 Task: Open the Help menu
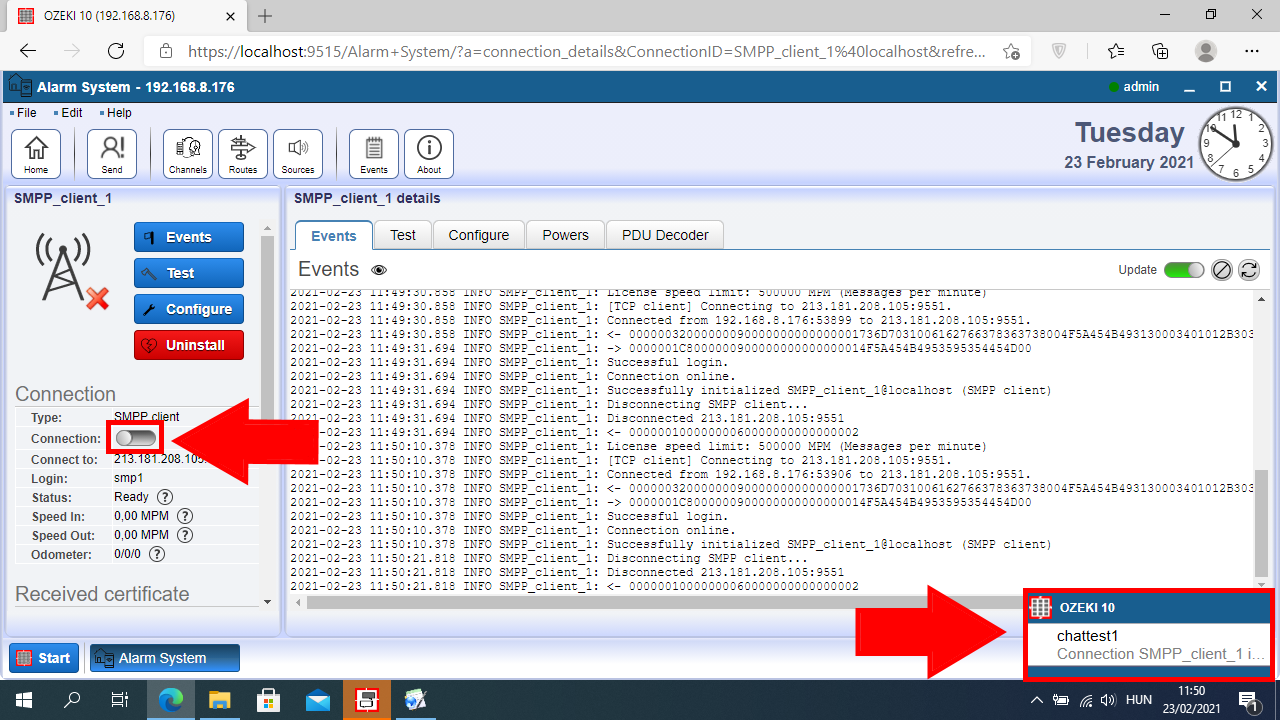point(119,113)
